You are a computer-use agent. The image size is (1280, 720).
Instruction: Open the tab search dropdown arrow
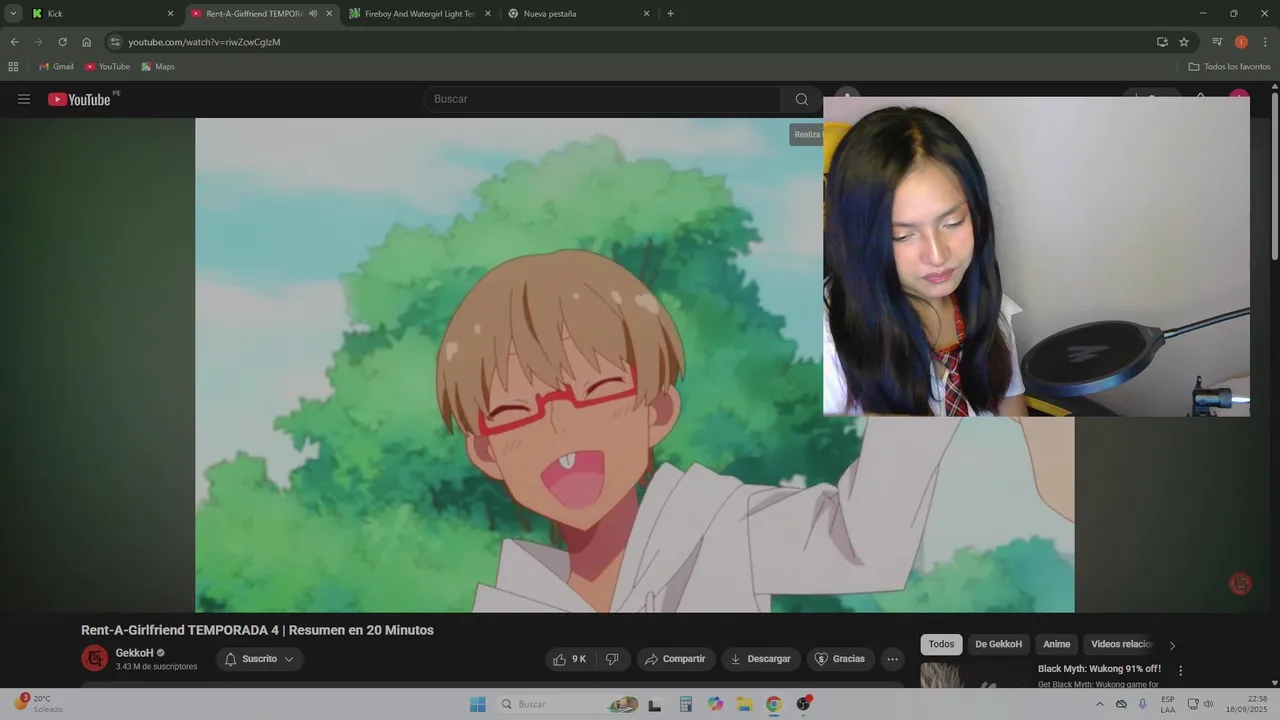click(x=13, y=14)
